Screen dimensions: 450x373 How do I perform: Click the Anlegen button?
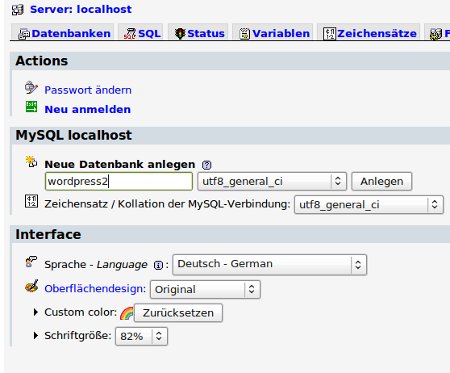pyautogui.click(x=382, y=181)
